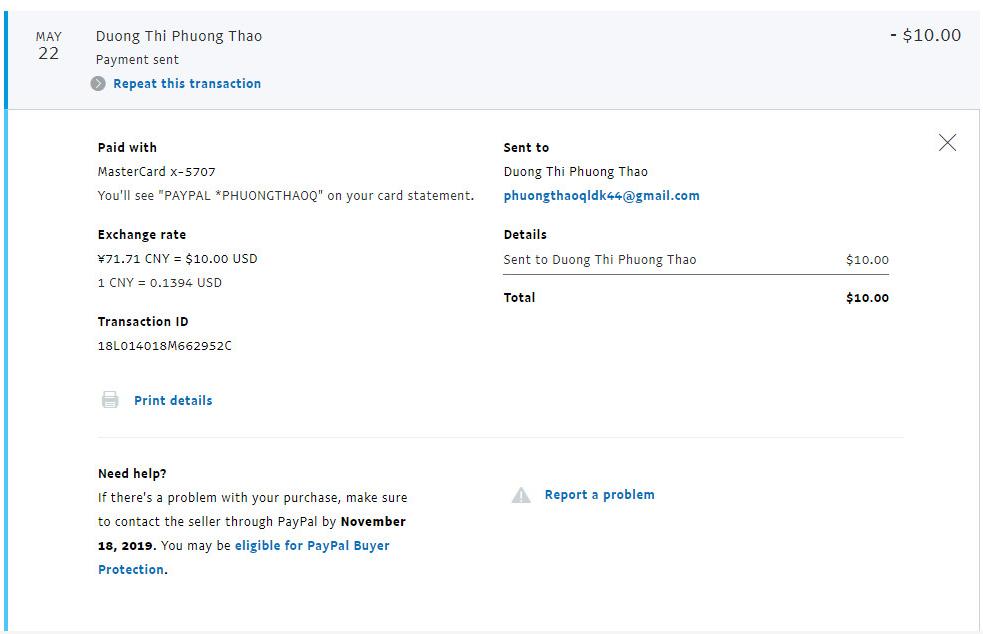Click the Total $10.00 bold amount
The height and width of the screenshot is (634, 983).
[x=867, y=297]
